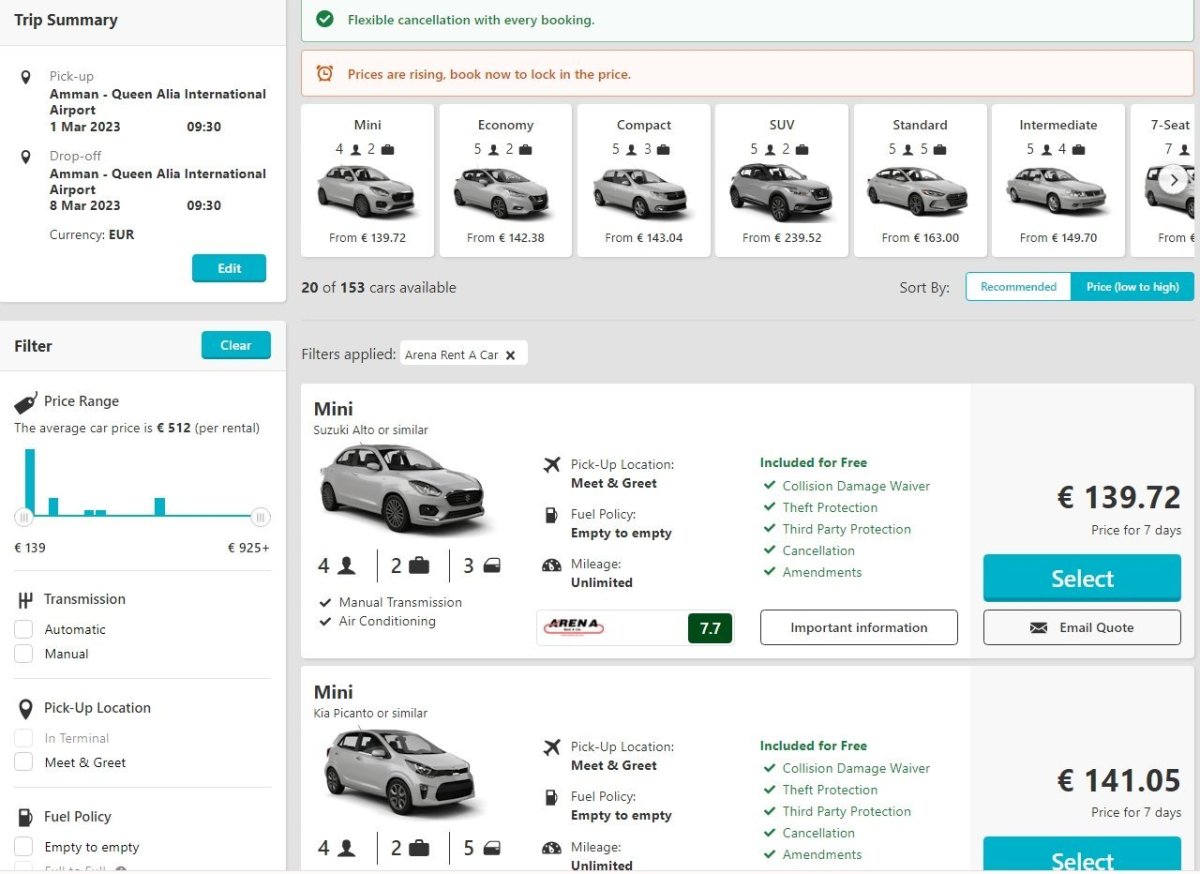Click the price tag icon beside Price Range
Image resolution: width=1200 pixels, height=874 pixels.
tap(26, 402)
